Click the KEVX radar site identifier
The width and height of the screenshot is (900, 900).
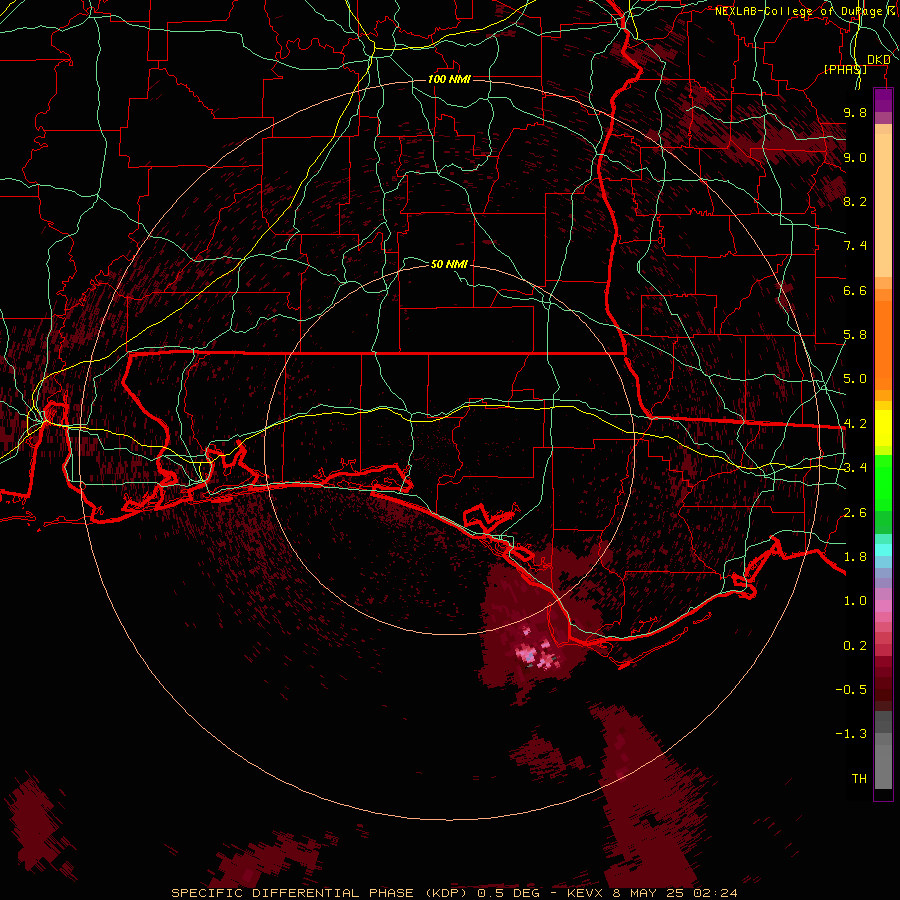coord(585,893)
